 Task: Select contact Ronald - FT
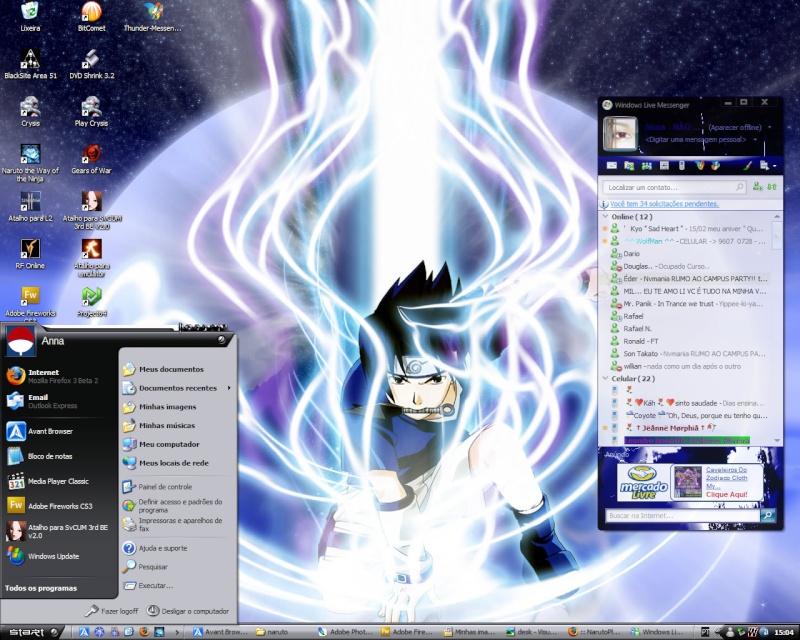(641, 341)
